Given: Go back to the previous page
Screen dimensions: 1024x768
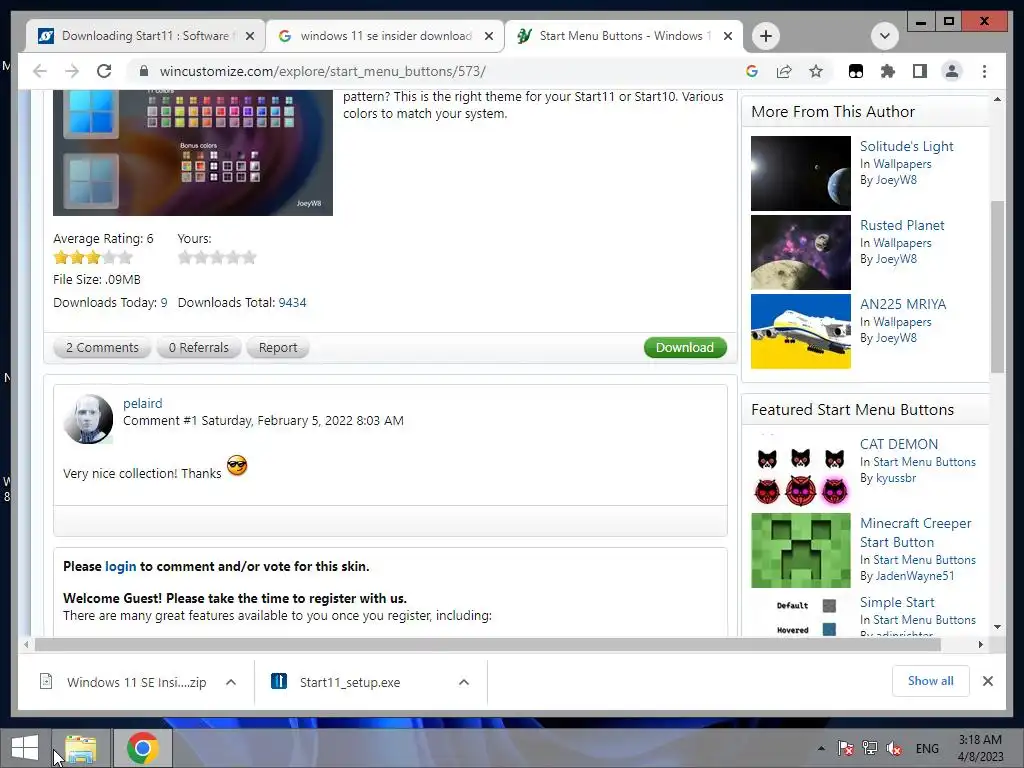Looking at the screenshot, I should [x=40, y=71].
